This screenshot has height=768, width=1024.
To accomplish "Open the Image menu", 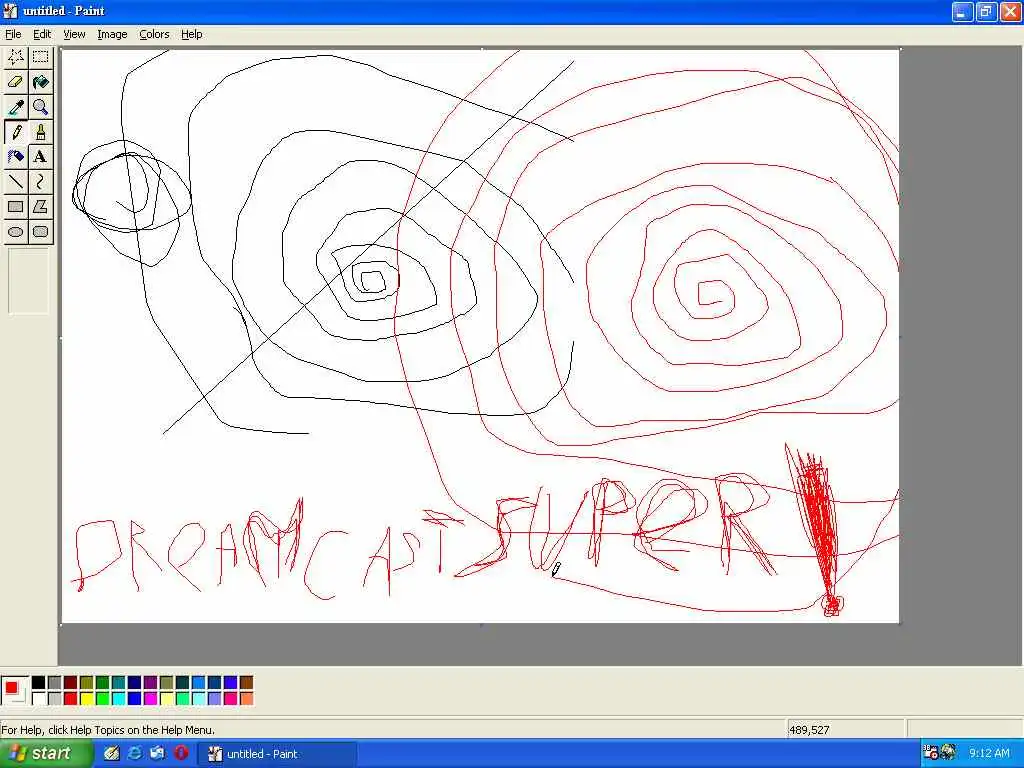I will pos(112,34).
